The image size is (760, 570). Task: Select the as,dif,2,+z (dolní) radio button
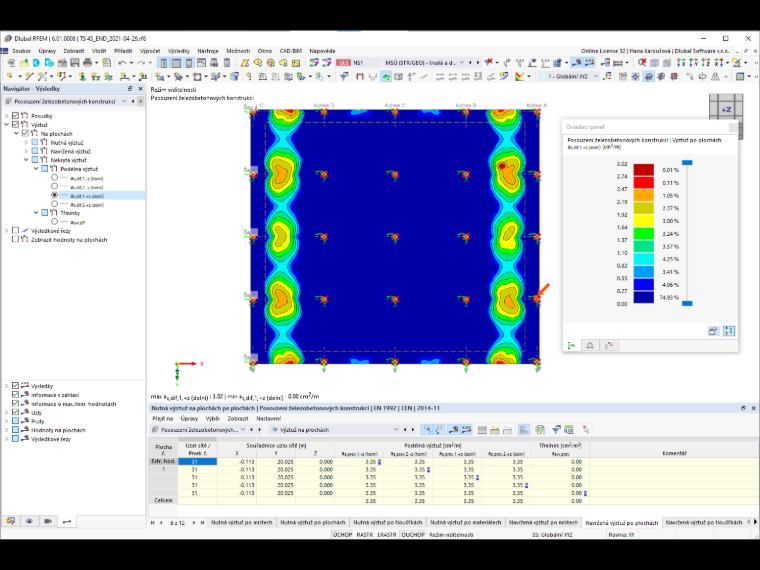point(54,204)
